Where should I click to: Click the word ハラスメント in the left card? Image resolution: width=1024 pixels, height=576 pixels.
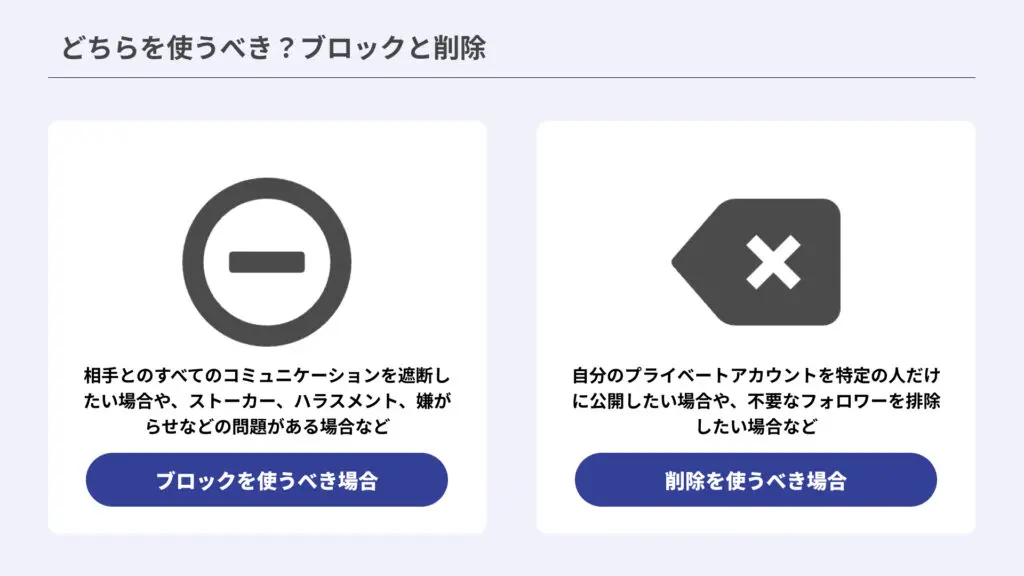pos(345,401)
